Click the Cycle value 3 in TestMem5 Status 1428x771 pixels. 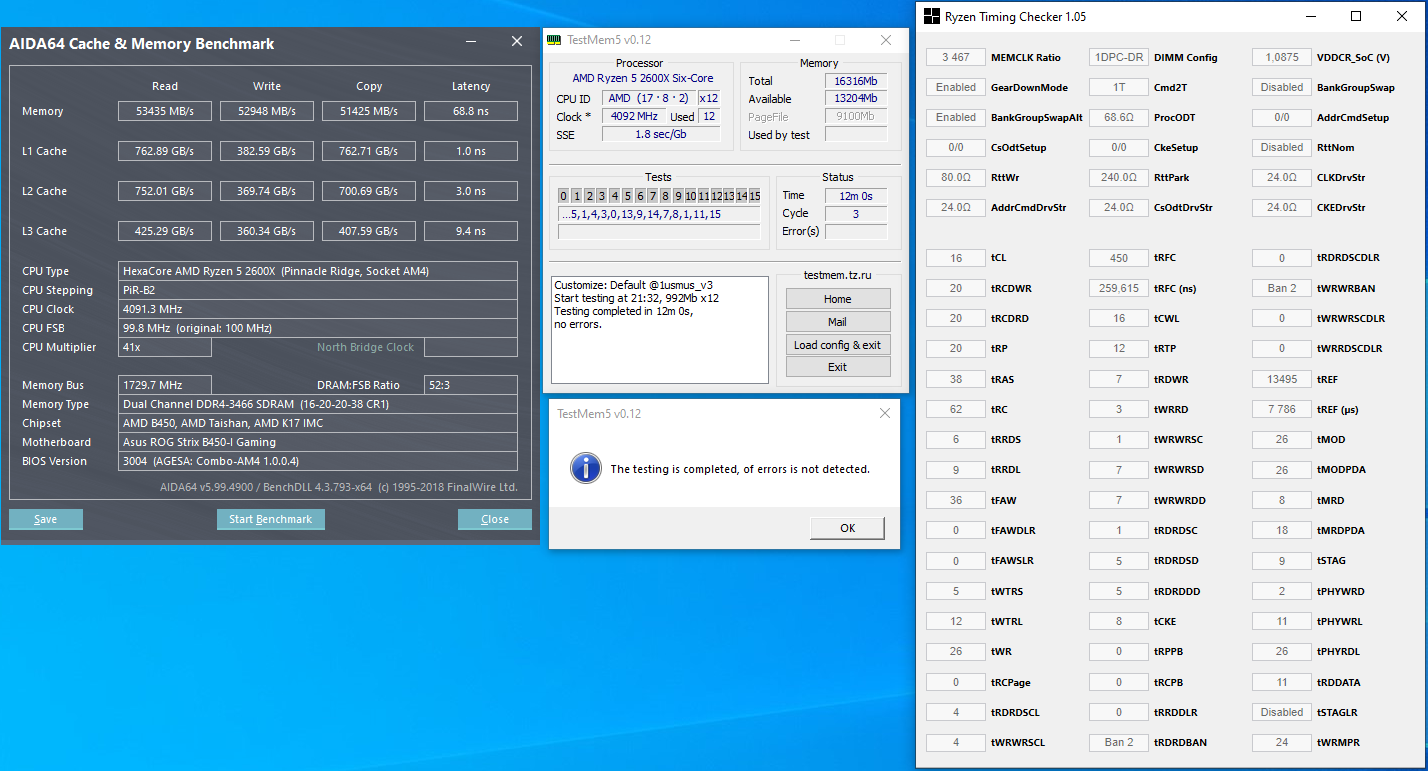856,214
